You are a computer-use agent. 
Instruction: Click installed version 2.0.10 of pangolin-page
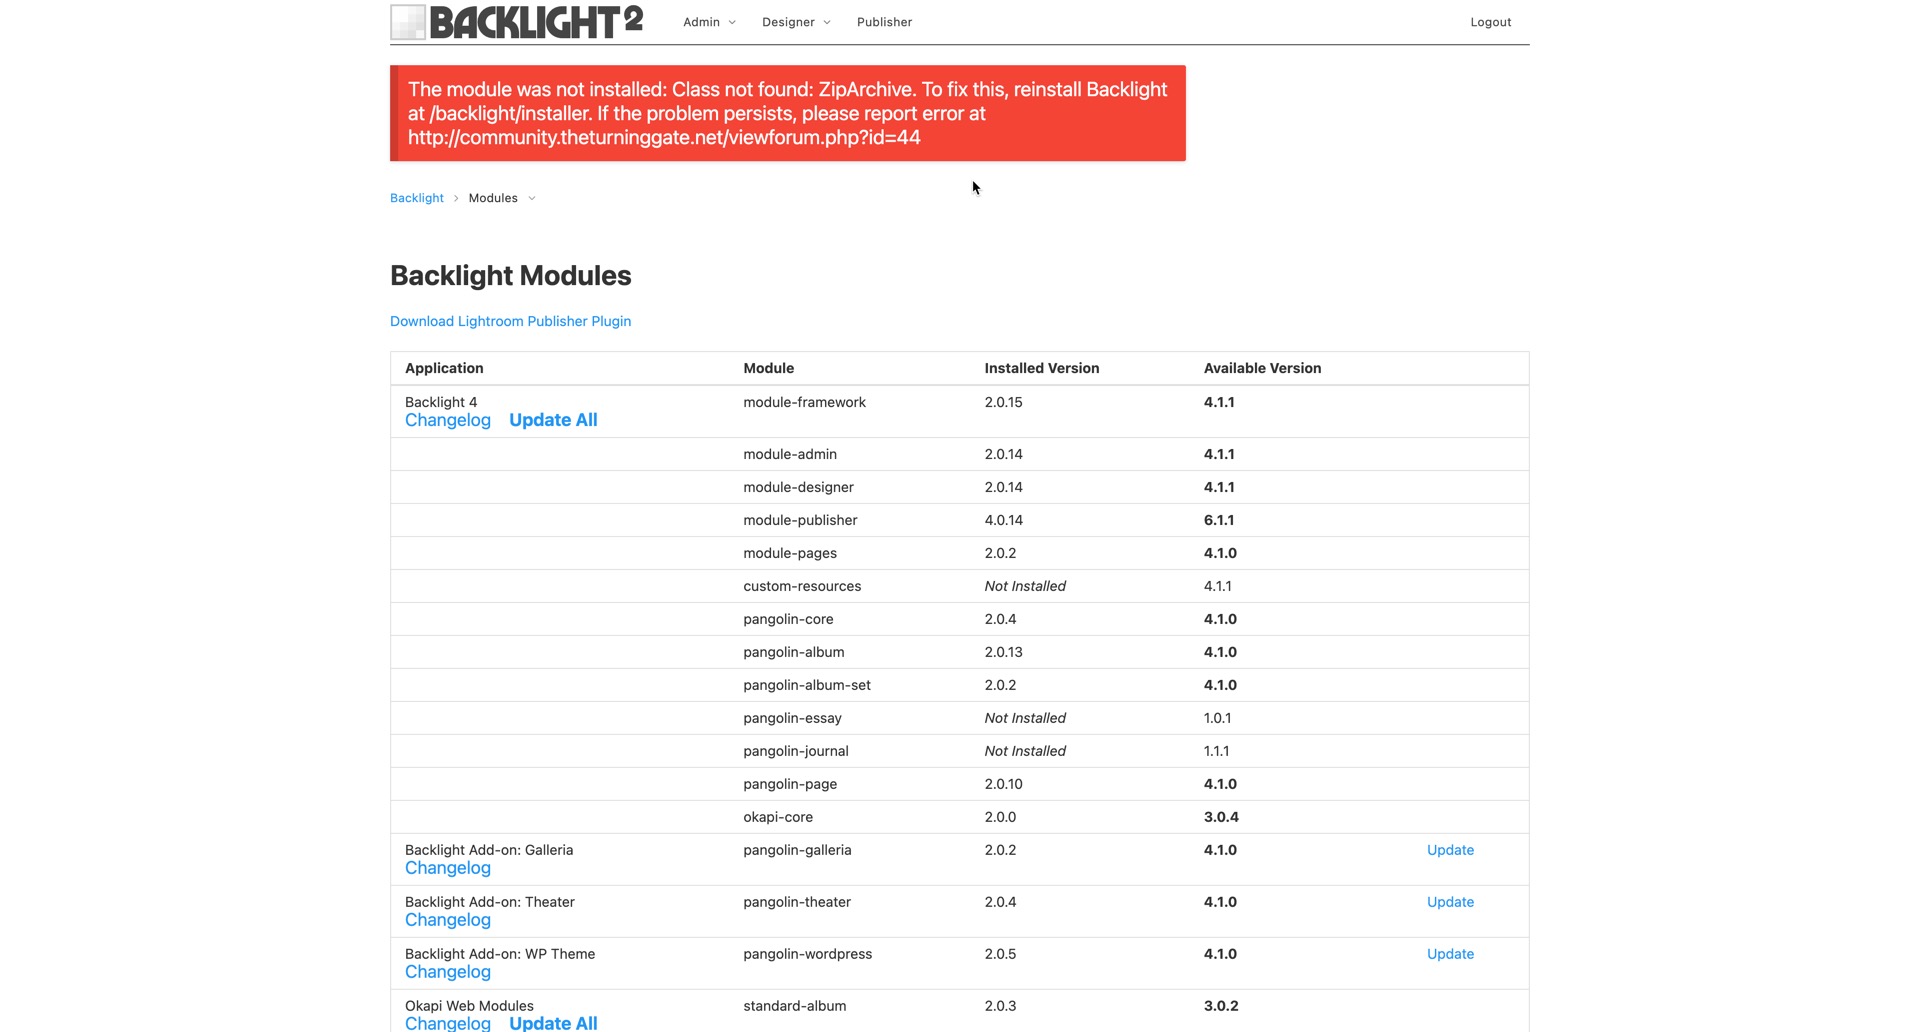(1003, 784)
